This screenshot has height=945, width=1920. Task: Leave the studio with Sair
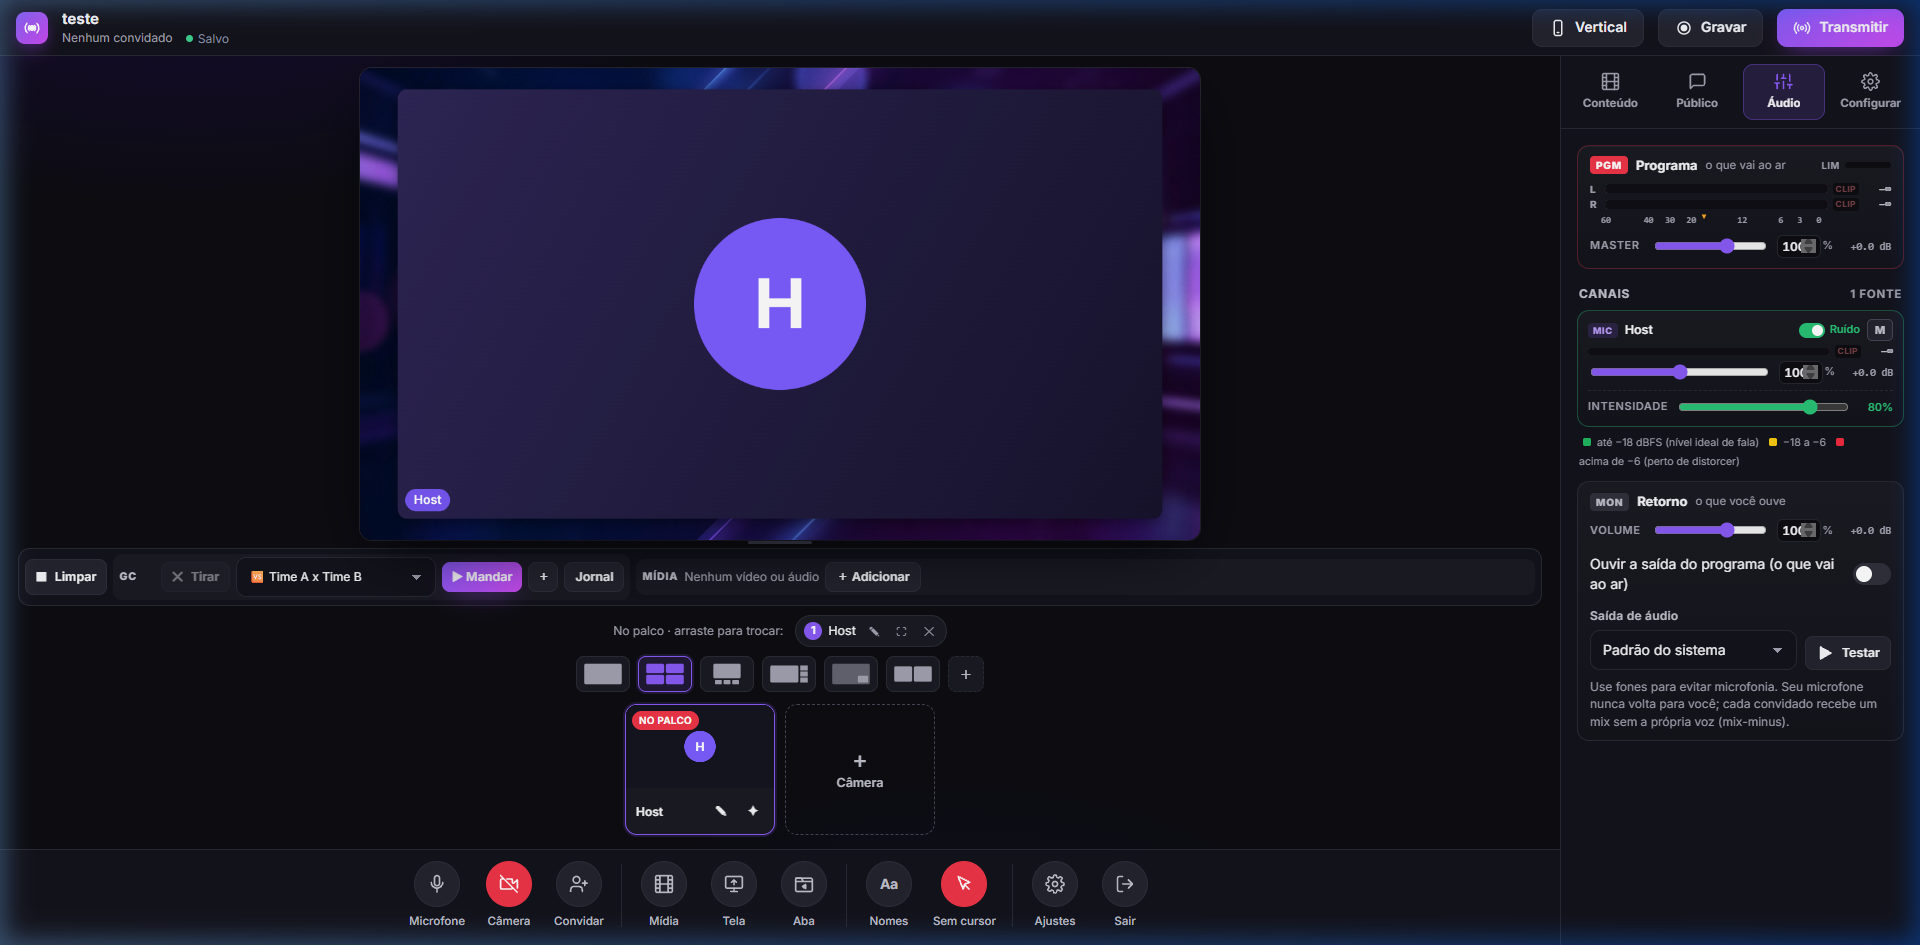(x=1125, y=884)
